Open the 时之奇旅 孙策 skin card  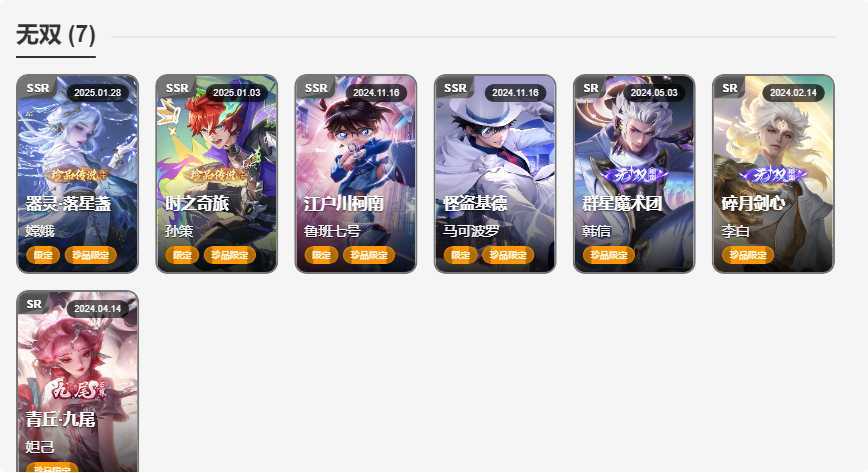click(x=216, y=174)
